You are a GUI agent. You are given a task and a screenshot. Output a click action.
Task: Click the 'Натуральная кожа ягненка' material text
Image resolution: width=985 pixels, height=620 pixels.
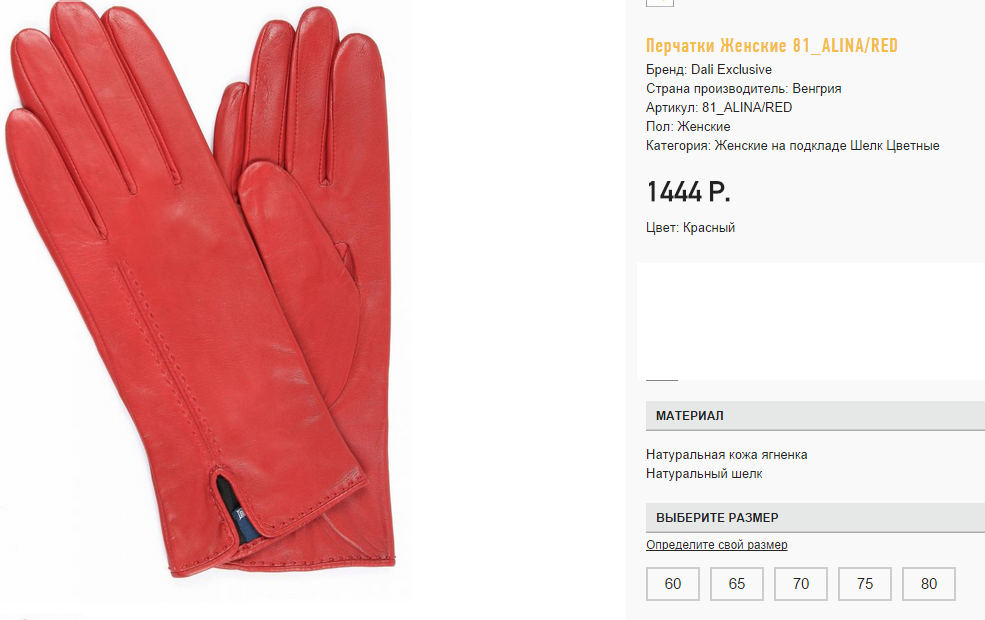(727, 455)
